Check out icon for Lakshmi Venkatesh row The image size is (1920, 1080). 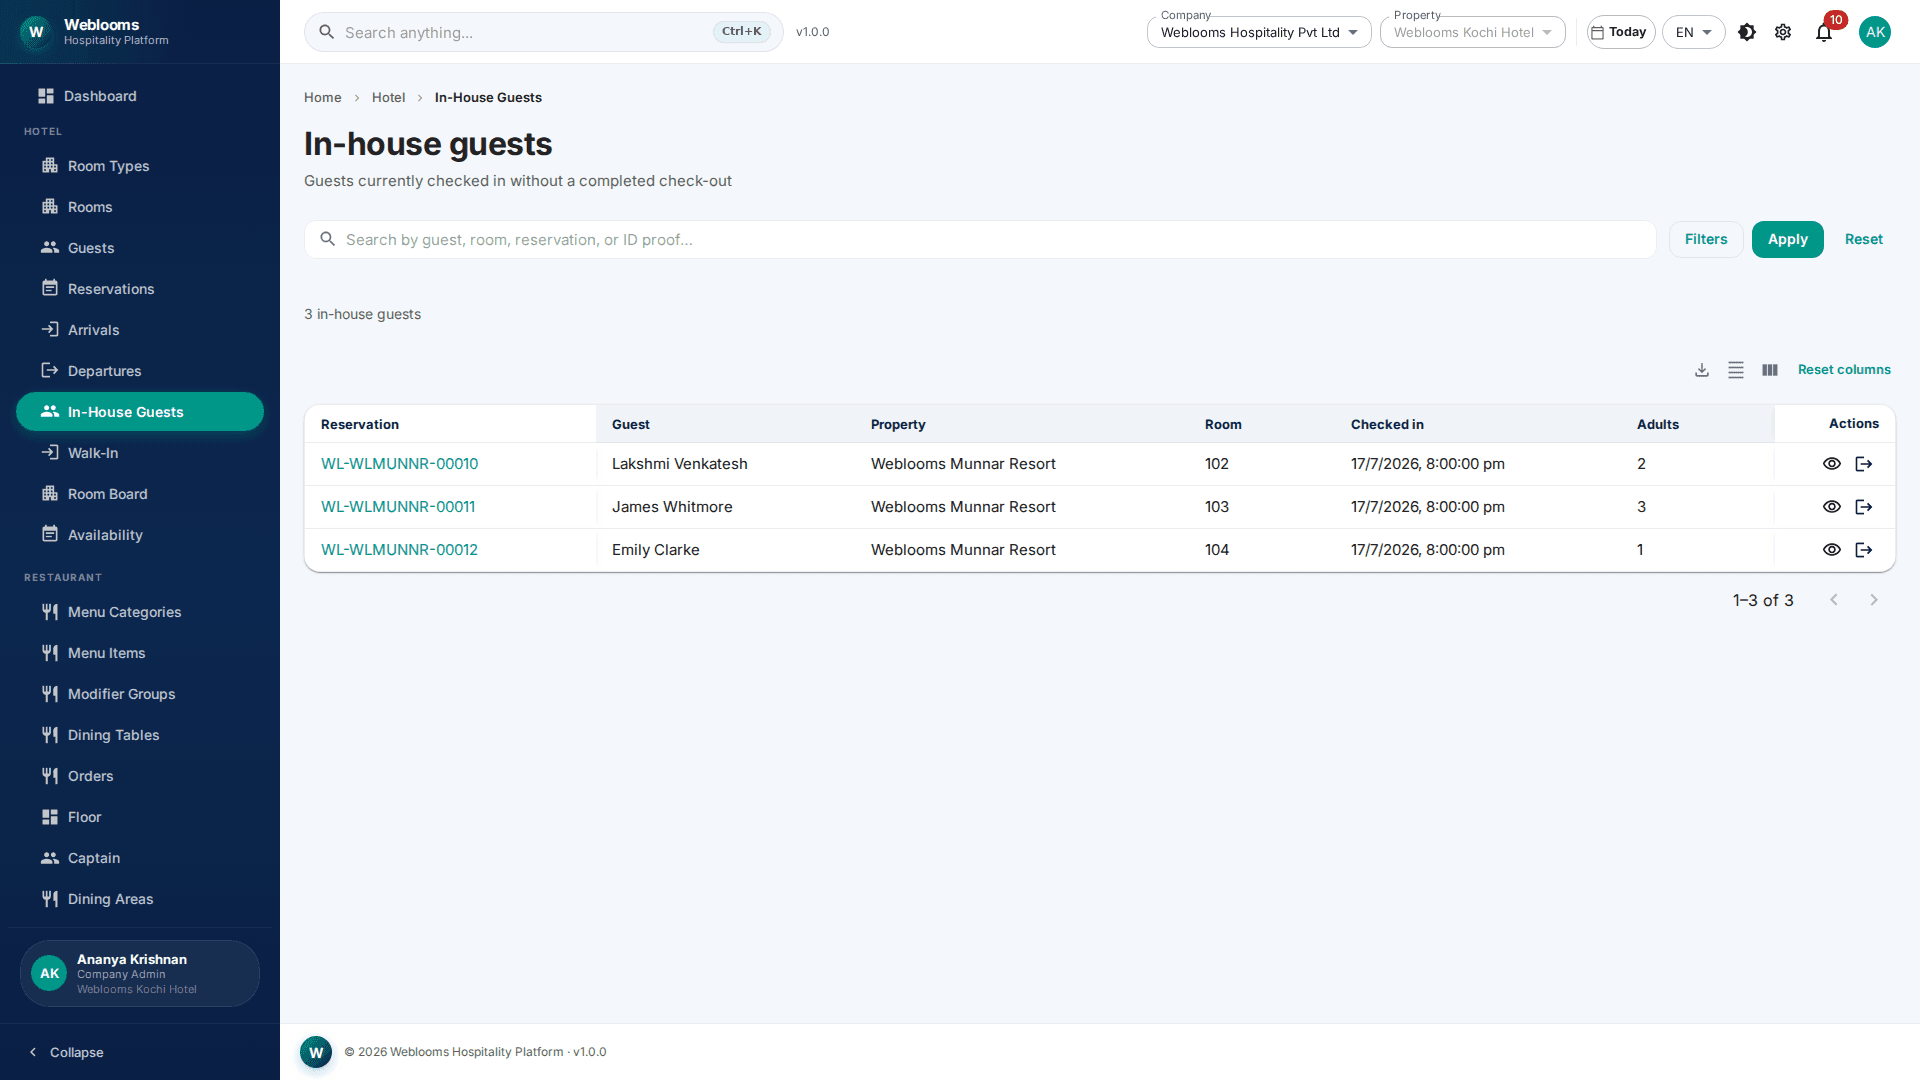(x=1864, y=464)
